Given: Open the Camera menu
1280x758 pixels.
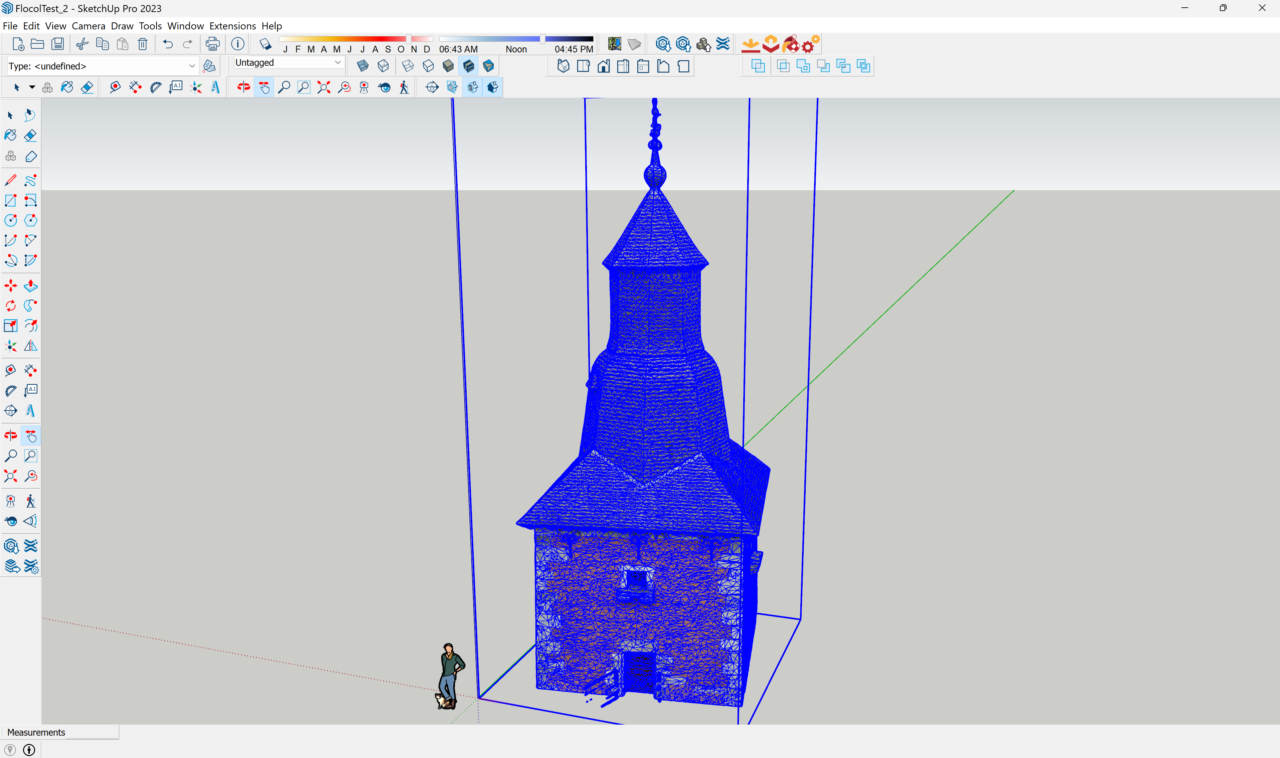Looking at the screenshot, I should pos(88,26).
